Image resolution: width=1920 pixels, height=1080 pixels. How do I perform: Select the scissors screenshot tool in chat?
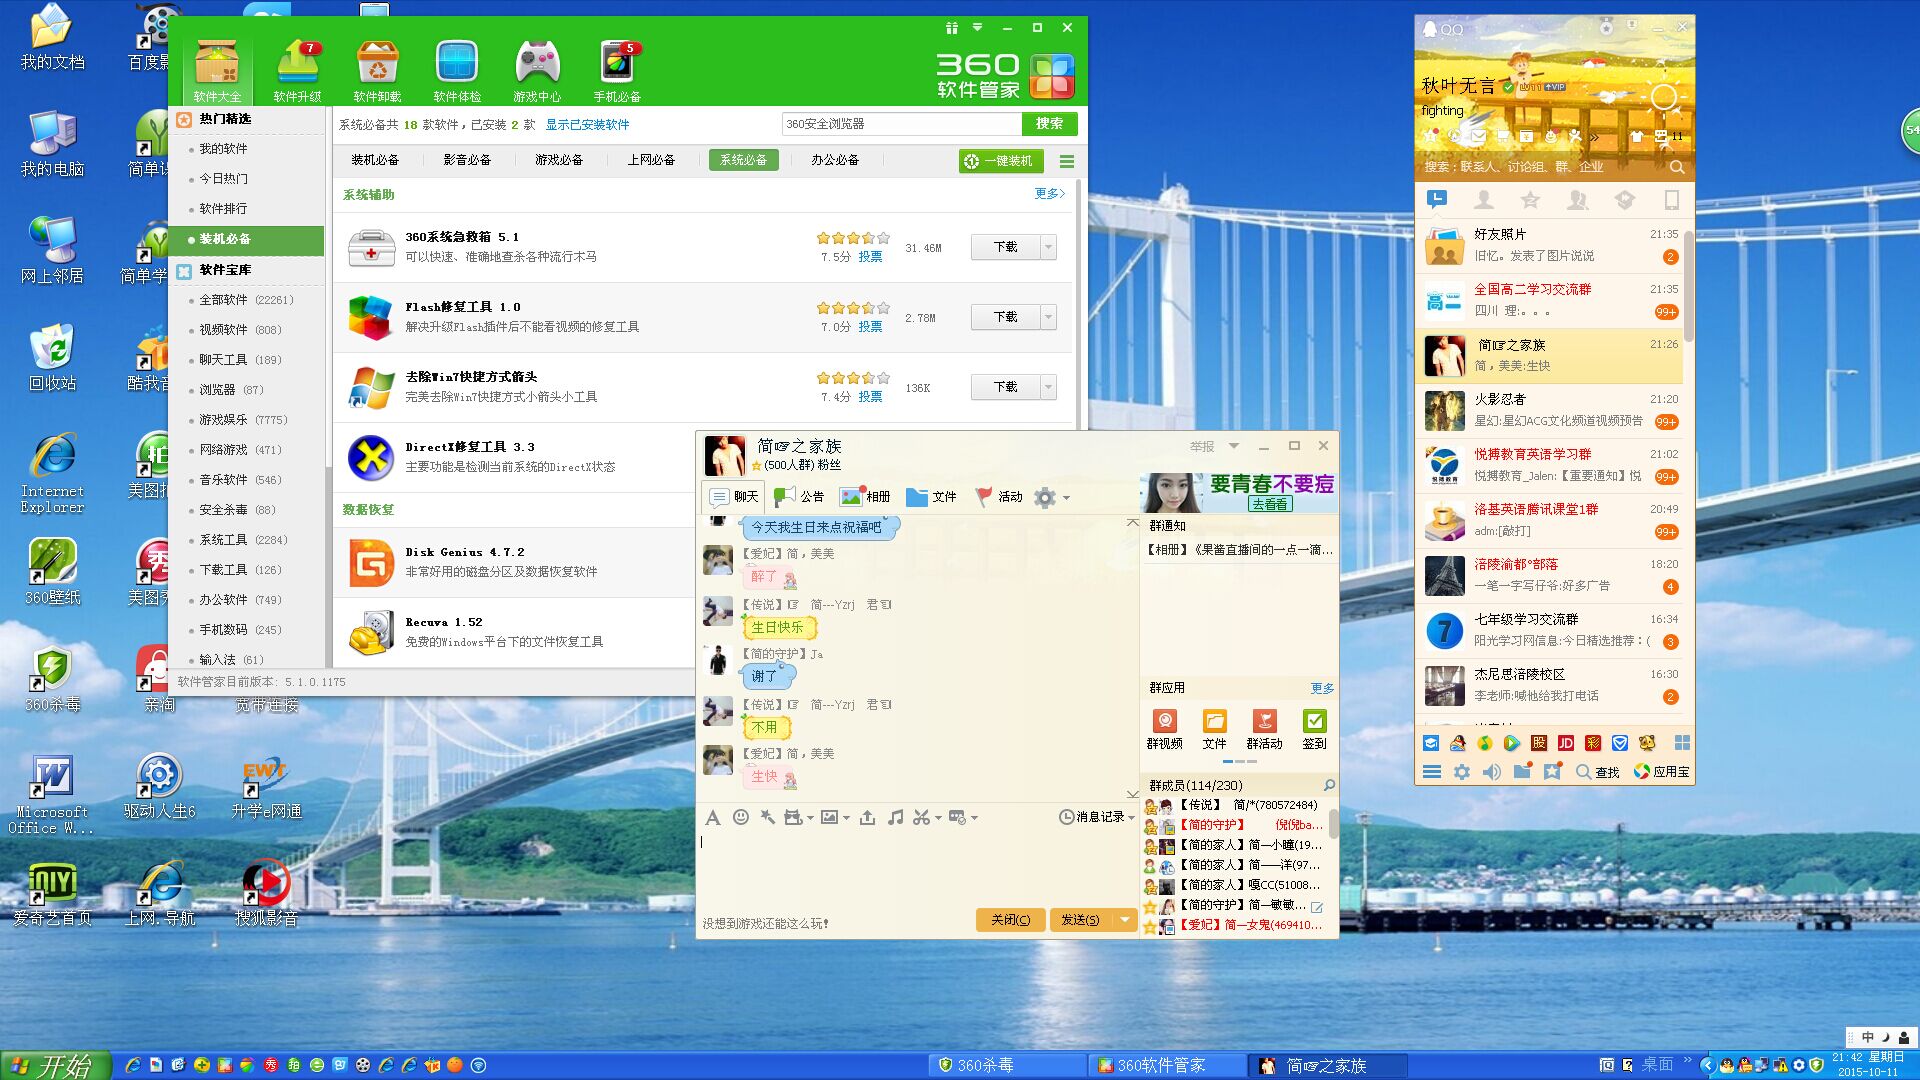(922, 817)
